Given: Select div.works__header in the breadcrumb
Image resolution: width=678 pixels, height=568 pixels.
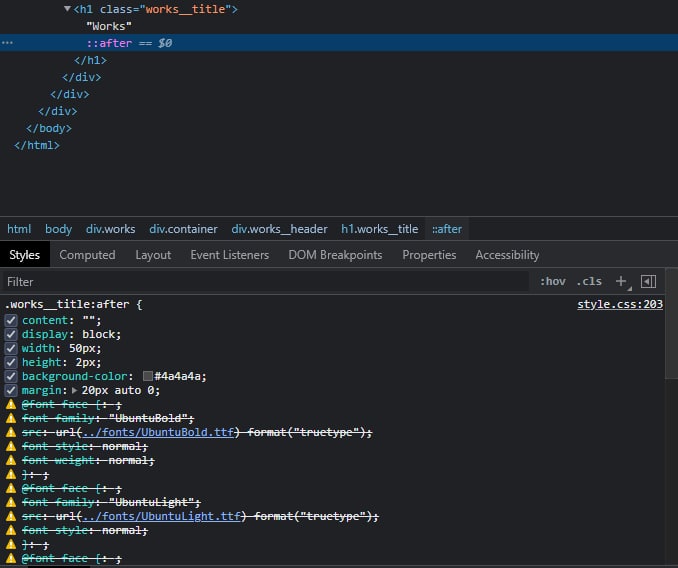Looking at the screenshot, I should click(x=279, y=229).
